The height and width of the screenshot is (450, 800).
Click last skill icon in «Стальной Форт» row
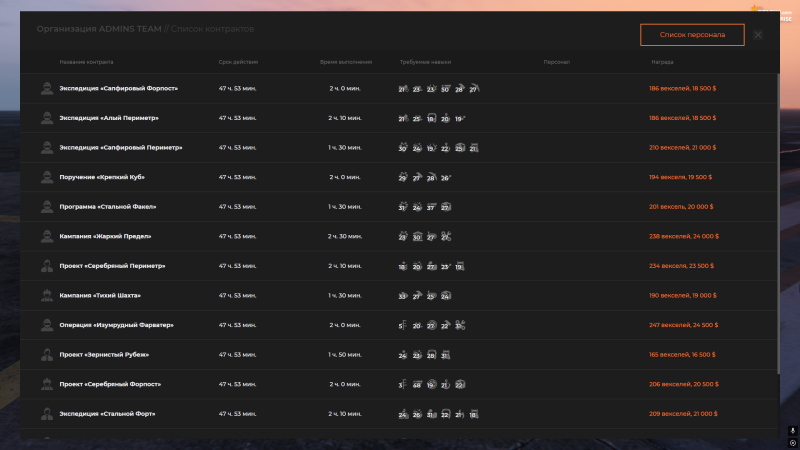(x=474, y=414)
